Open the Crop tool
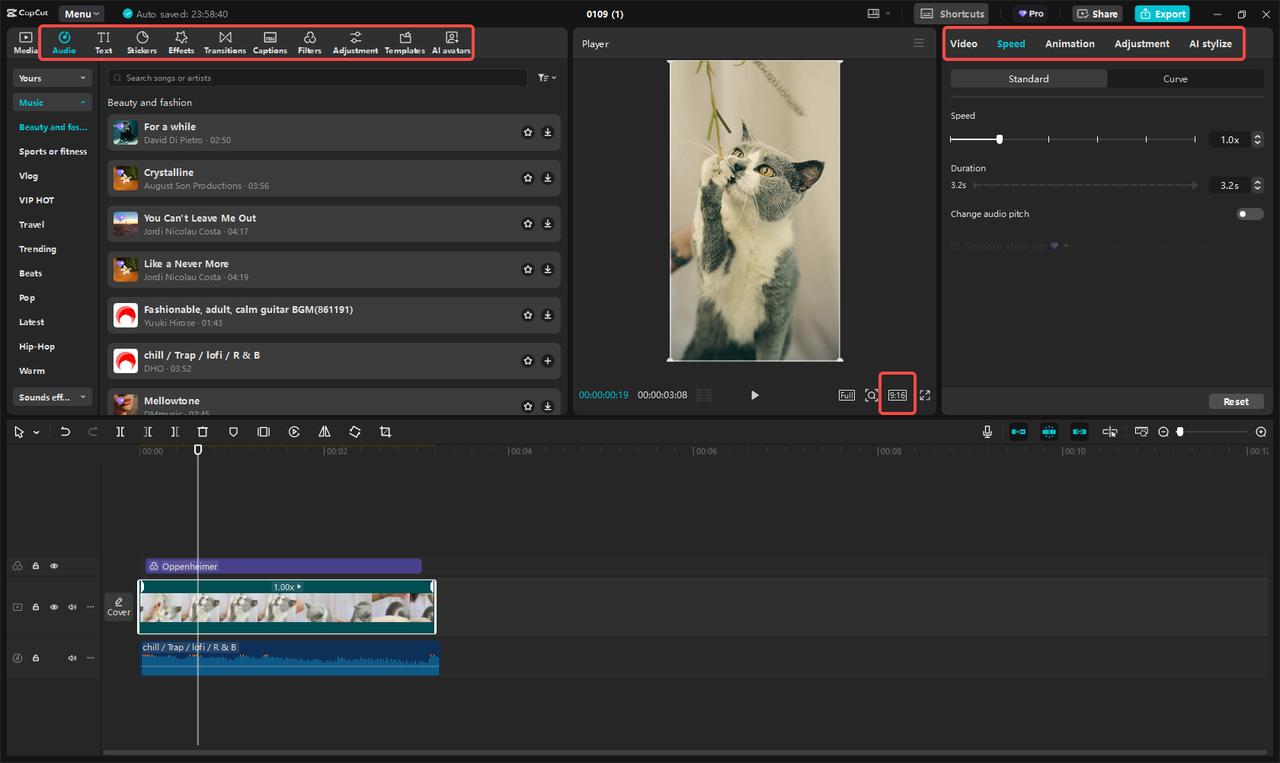The height and width of the screenshot is (763, 1280). coord(385,431)
